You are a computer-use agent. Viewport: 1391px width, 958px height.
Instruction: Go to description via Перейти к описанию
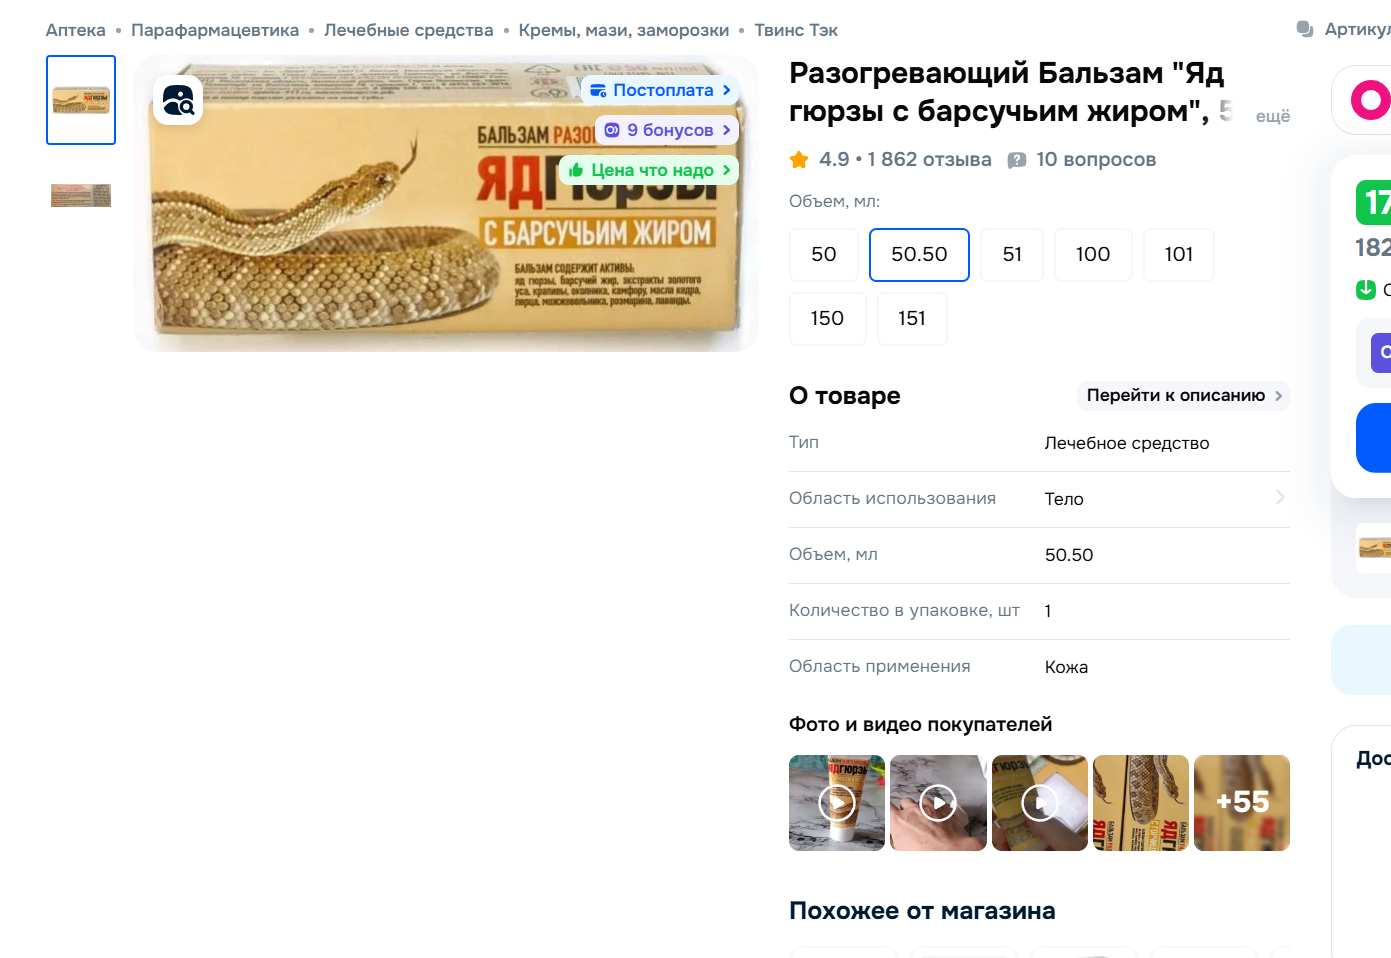(1184, 396)
